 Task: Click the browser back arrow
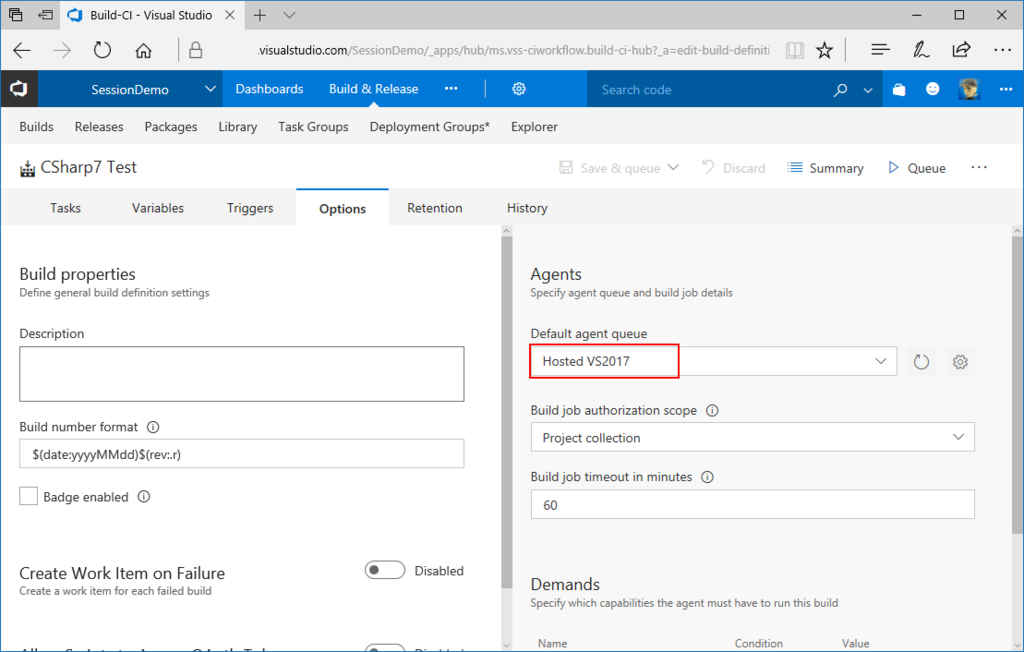click(22, 50)
